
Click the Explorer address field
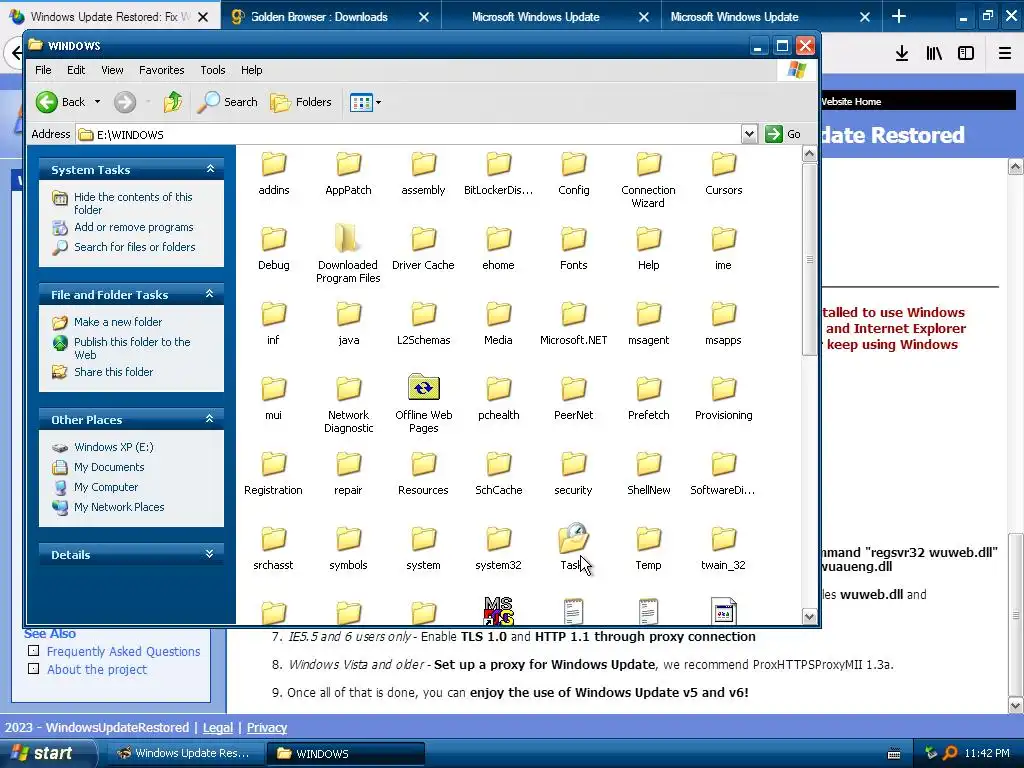[409, 134]
